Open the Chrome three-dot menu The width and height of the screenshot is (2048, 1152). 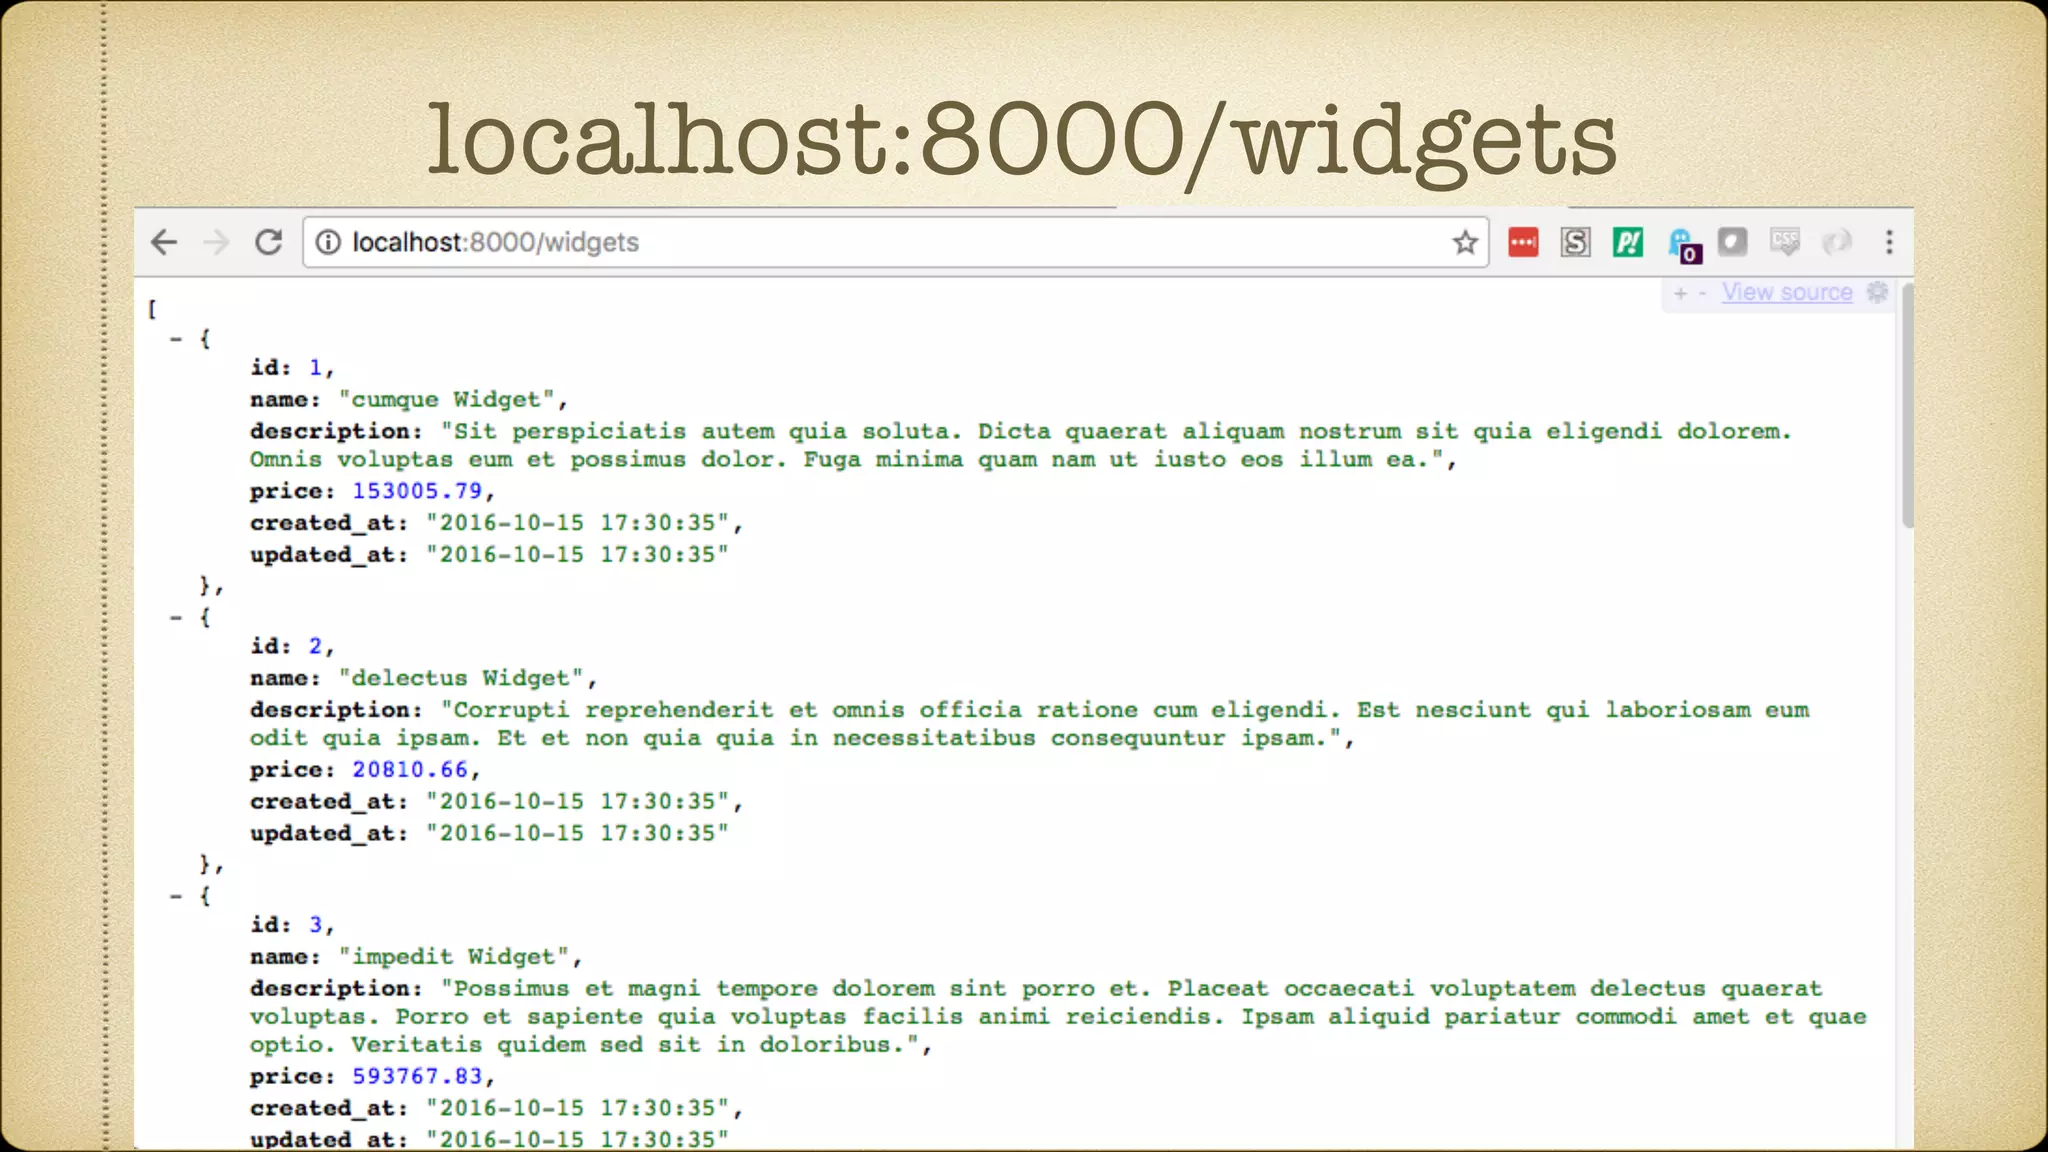[x=1889, y=242]
